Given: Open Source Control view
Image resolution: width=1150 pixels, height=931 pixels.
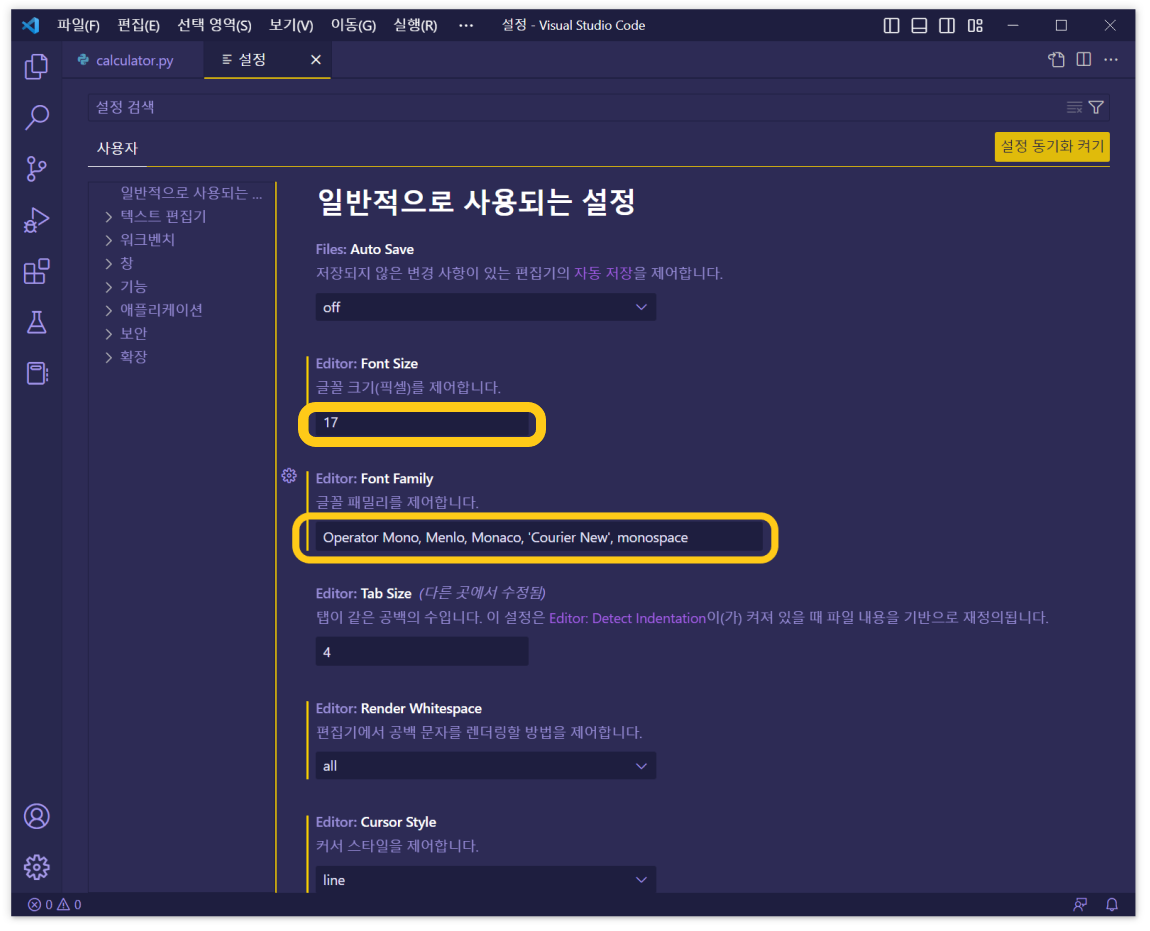Looking at the screenshot, I should point(37,169).
